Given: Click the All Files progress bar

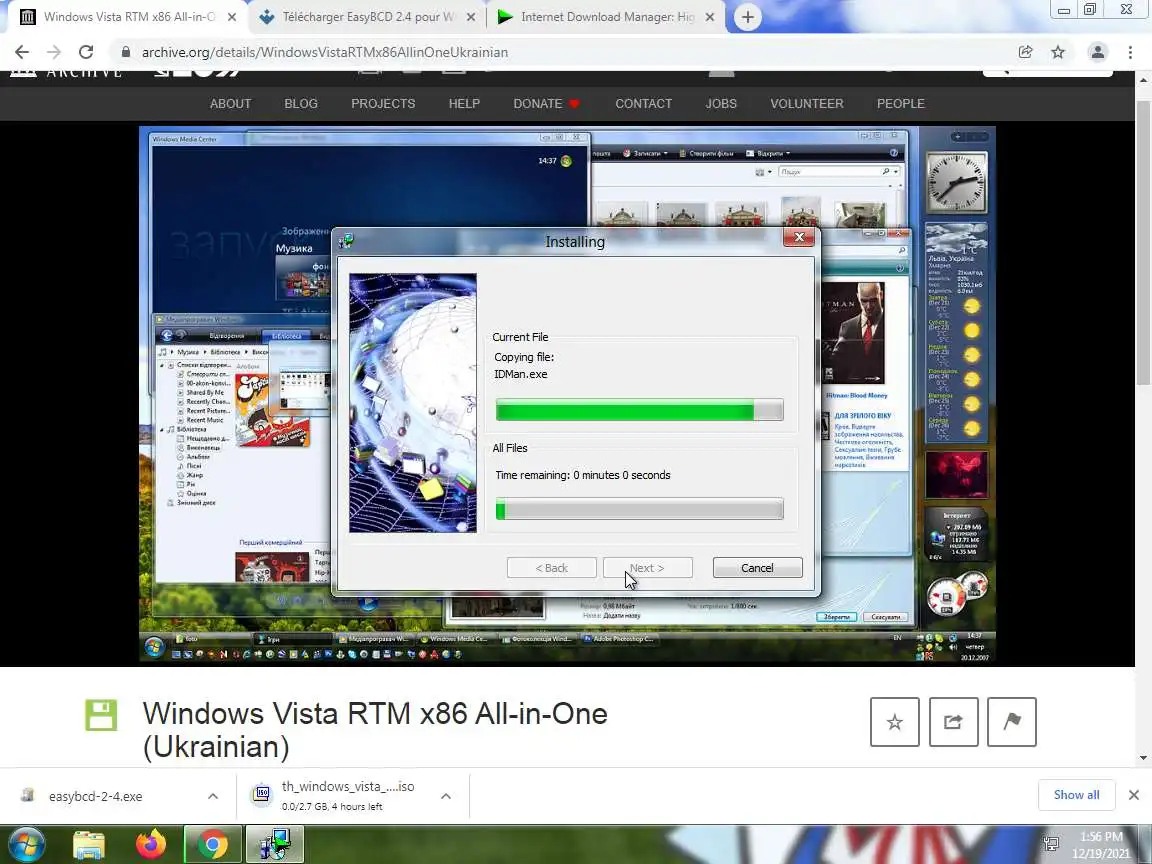Looking at the screenshot, I should coord(639,509).
